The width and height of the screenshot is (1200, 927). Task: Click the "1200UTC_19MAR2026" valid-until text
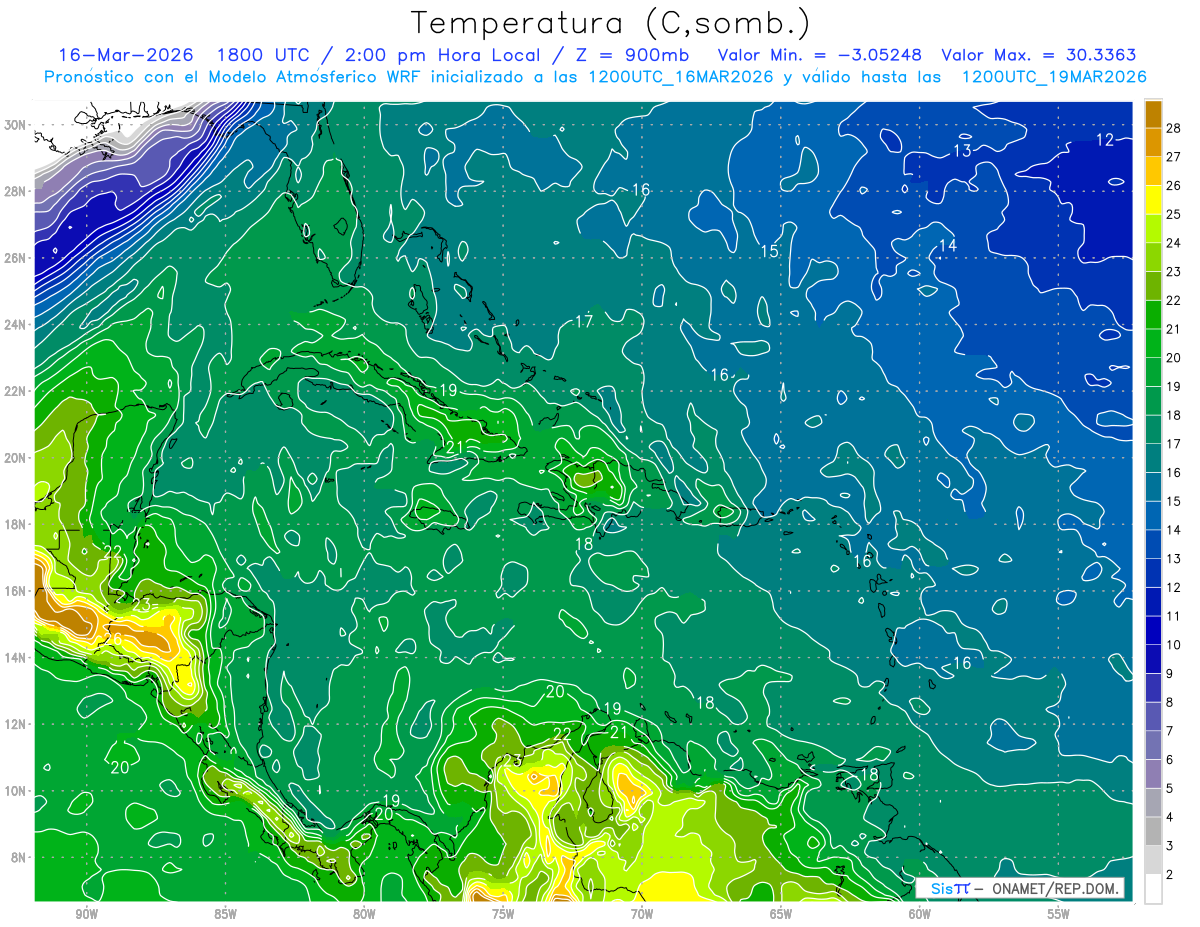click(1053, 77)
